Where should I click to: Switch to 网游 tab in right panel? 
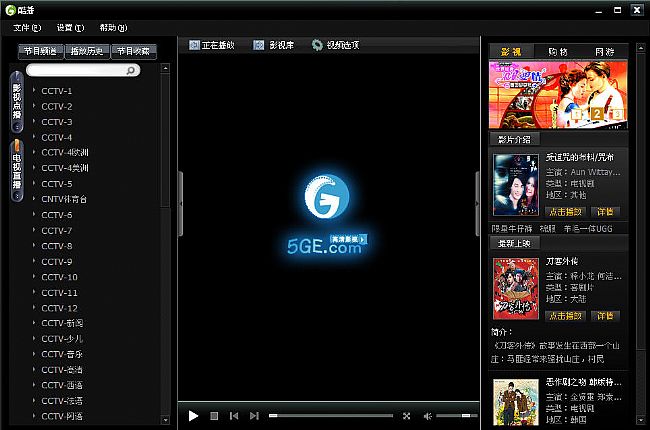coord(604,51)
